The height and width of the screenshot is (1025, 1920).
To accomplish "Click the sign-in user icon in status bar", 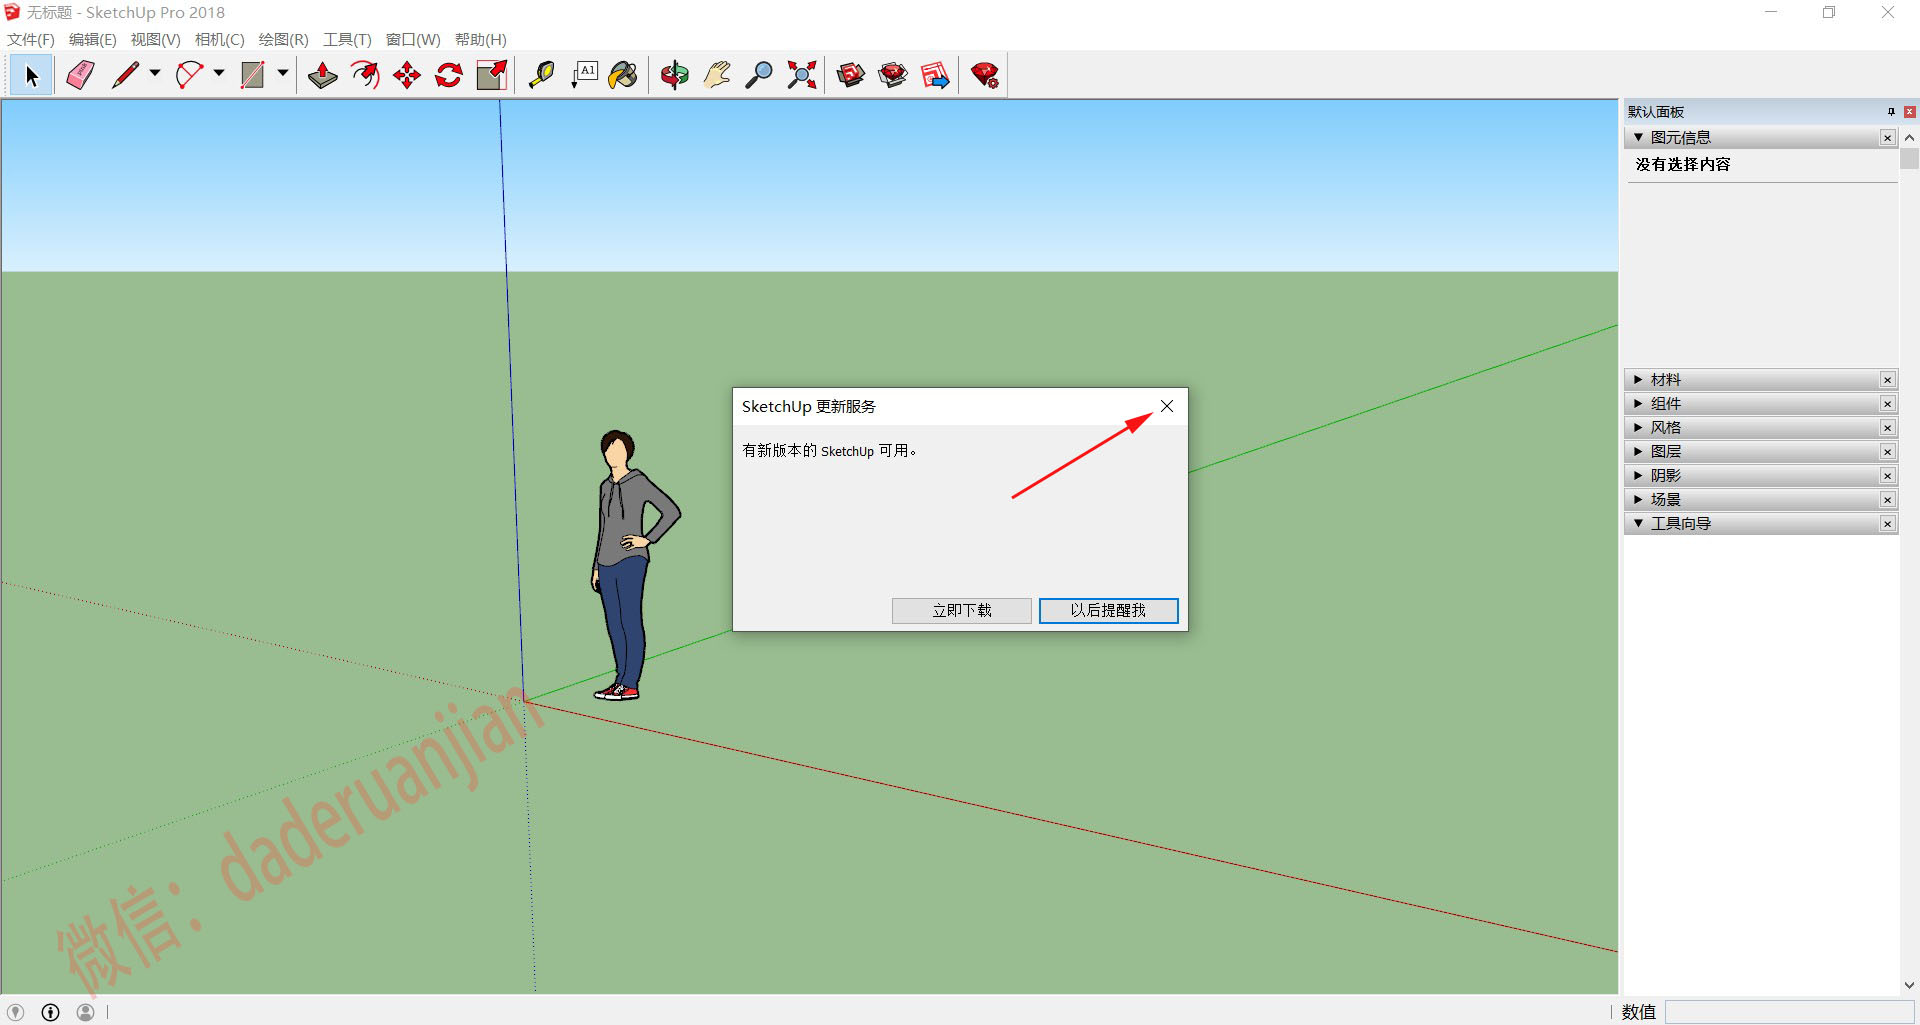I will 86,1012.
